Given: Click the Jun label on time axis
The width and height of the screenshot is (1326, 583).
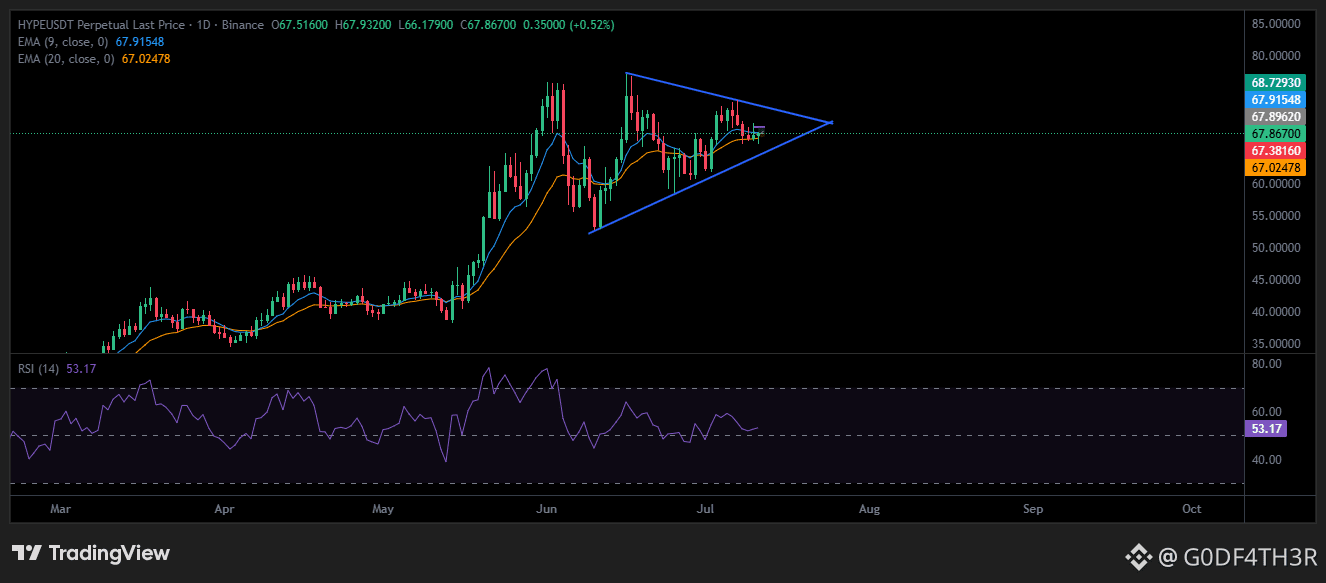Looking at the screenshot, I should tap(547, 509).
